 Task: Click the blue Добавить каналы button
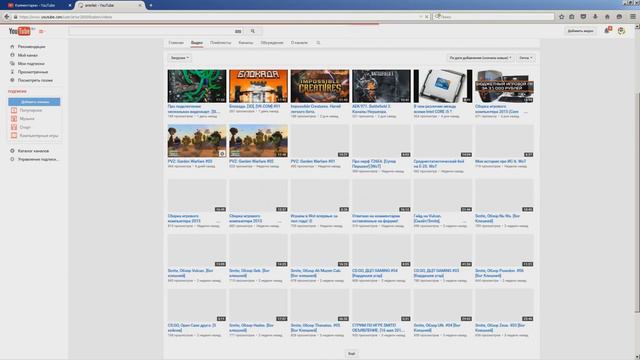click(34, 102)
